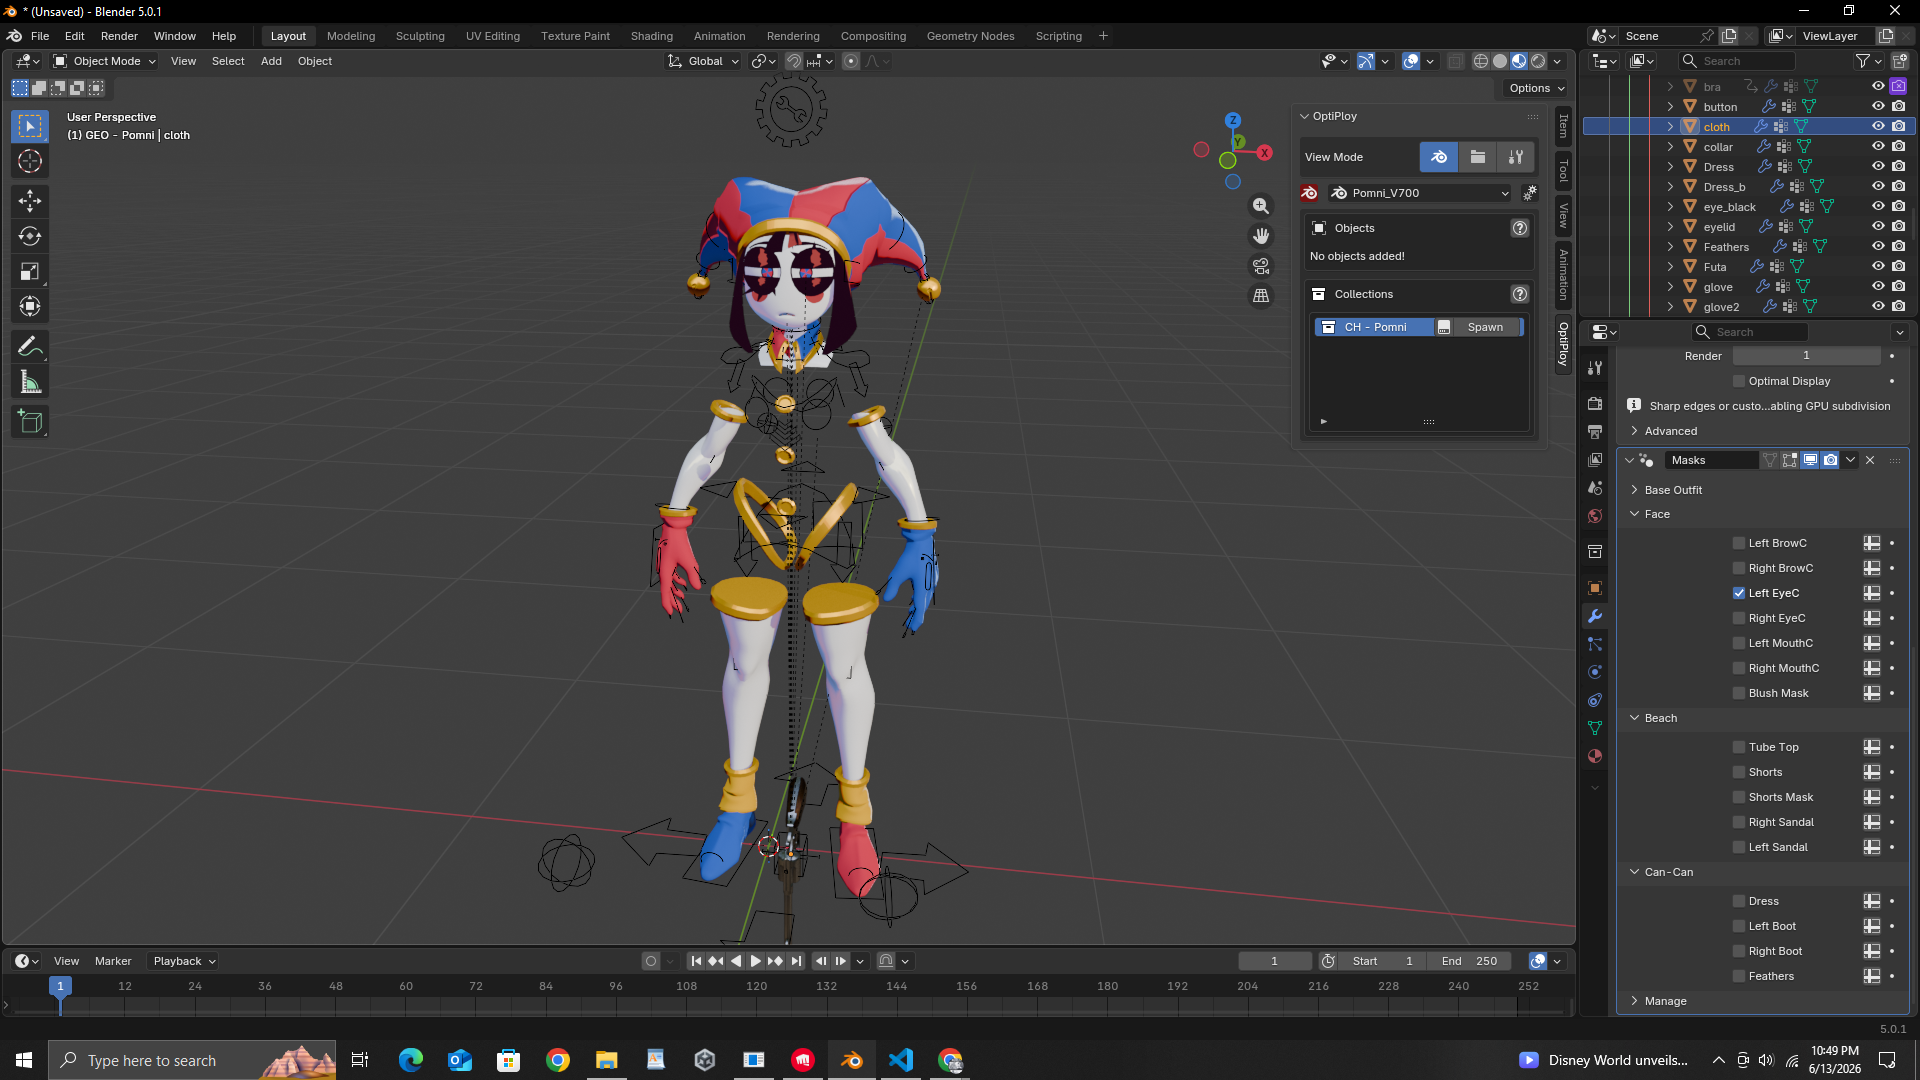
Task: Jump to the timeline end frame
Action: [x=796, y=961]
